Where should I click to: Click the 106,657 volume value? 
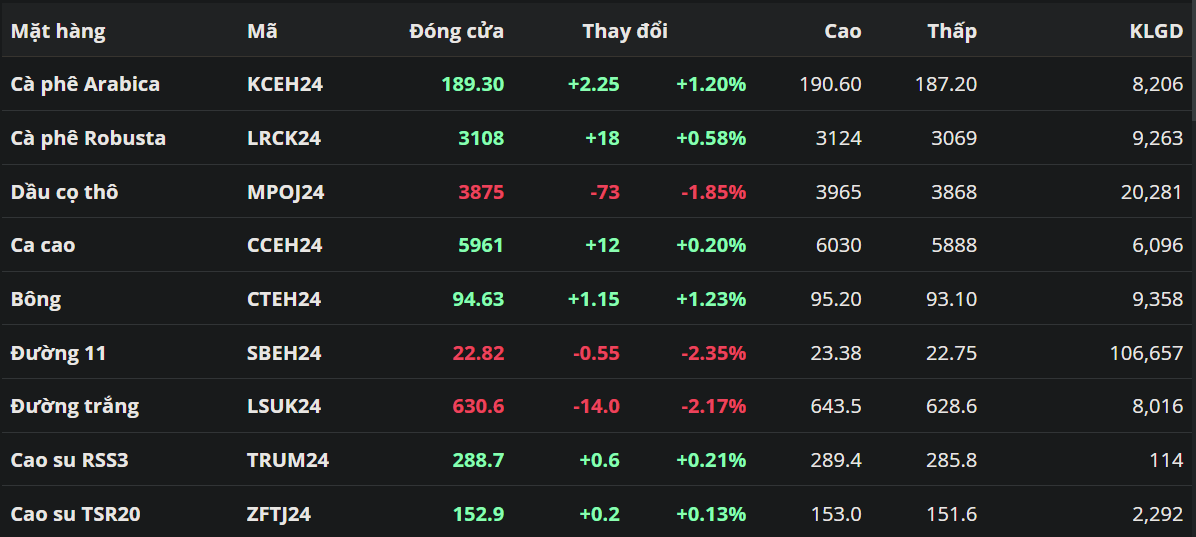(1146, 353)
